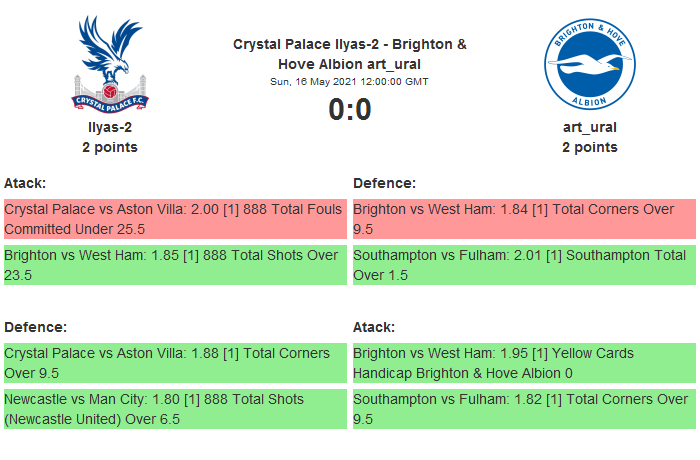Click the upper right Defence heading
Viewport: 700px width, 460px height.
[x=385, y=183]
